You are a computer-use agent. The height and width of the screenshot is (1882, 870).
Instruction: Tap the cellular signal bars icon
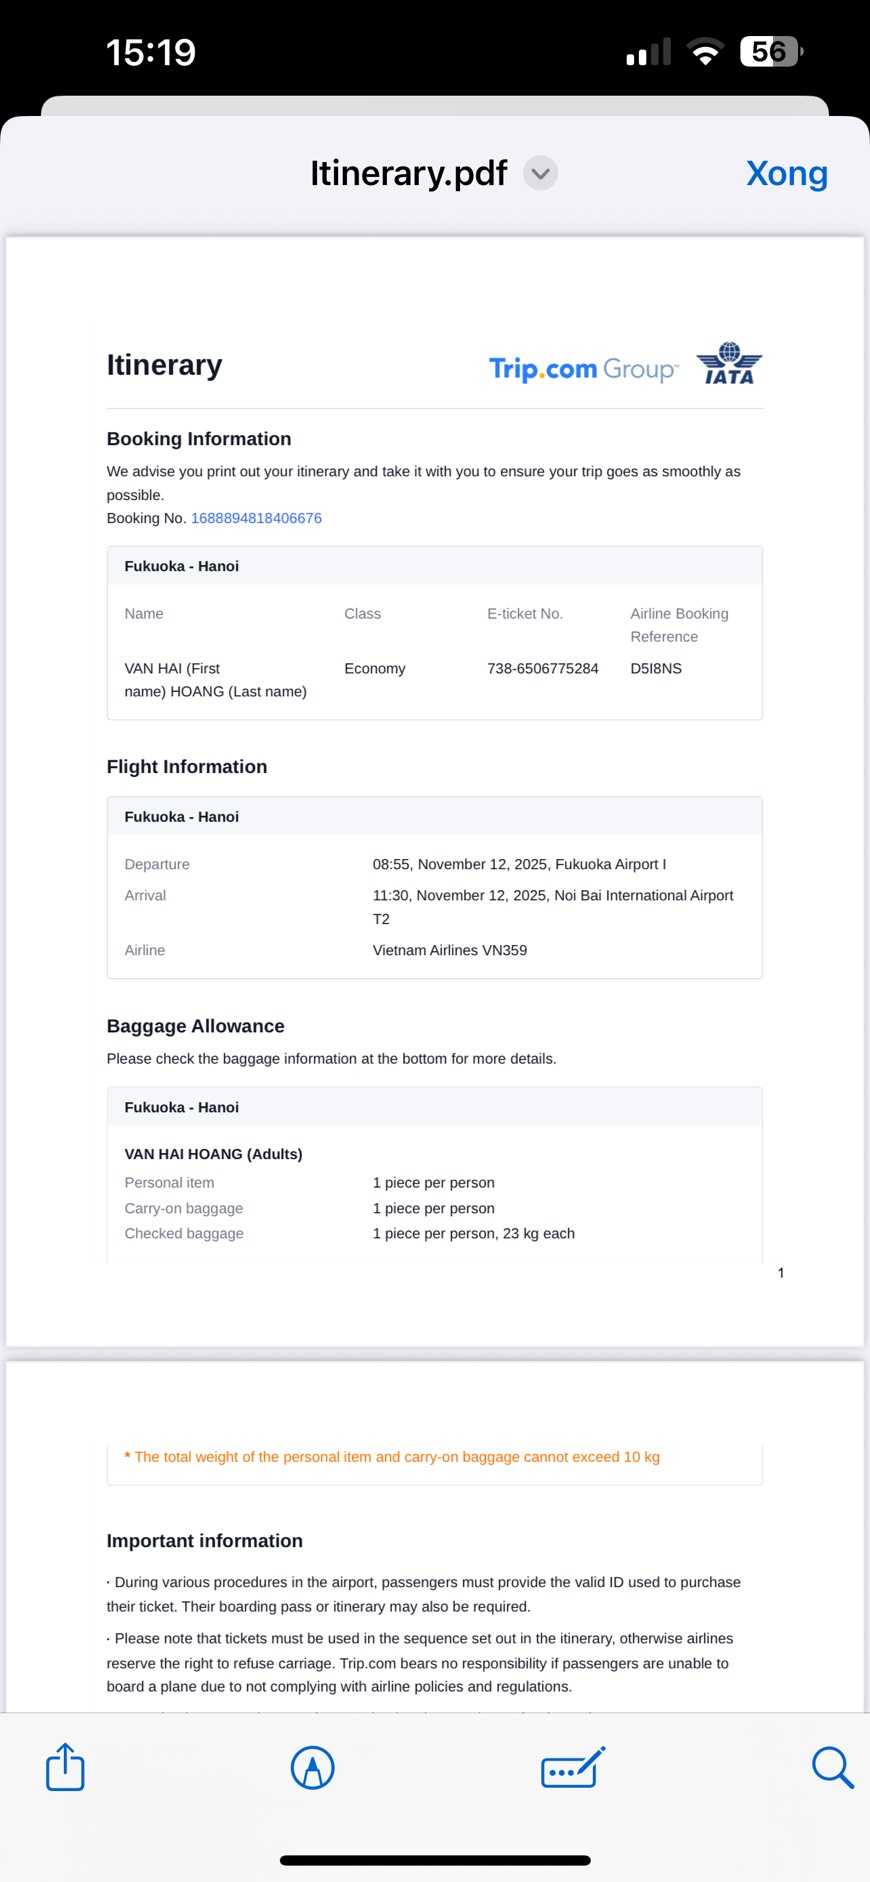(x=648, y=53)
